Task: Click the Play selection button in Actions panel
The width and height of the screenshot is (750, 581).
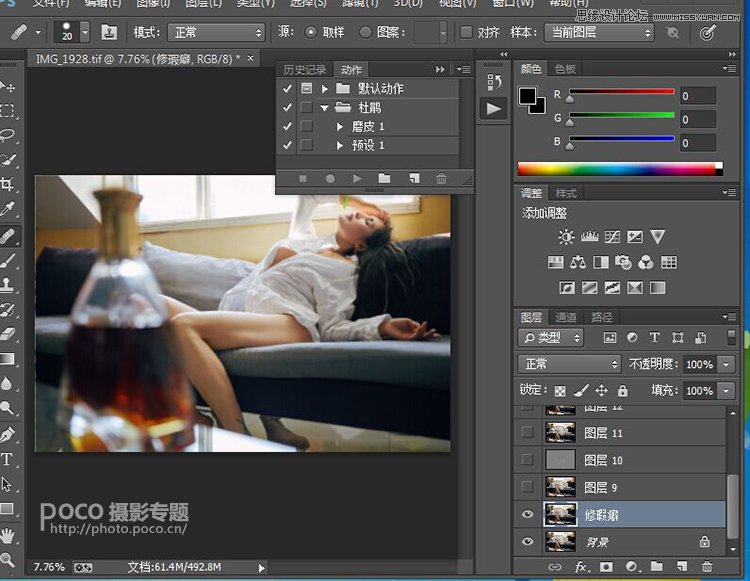Action: pyautogui.click(x=357, y=178)
